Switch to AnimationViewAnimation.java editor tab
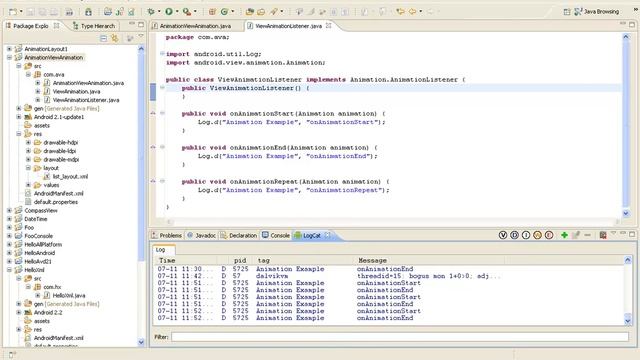Screen dimensions: 640x360 [x=195, y=26]
